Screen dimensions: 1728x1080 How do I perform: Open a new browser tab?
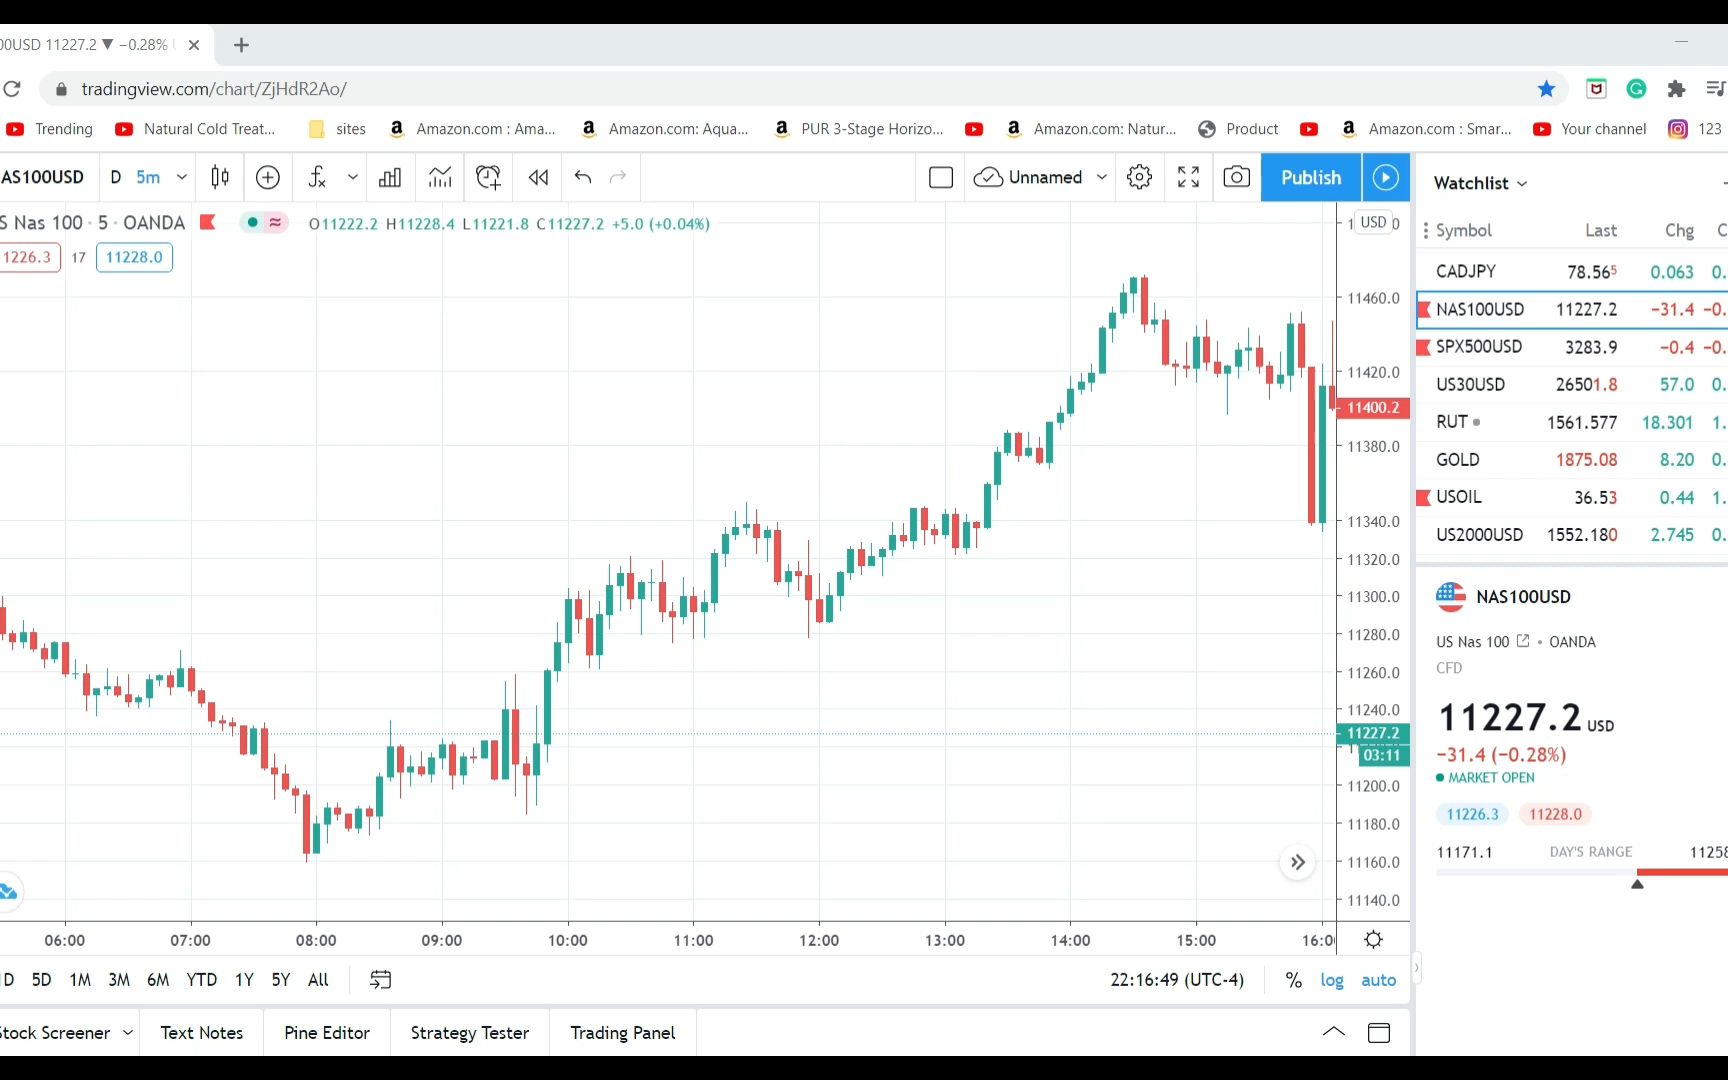pos(241,45)
